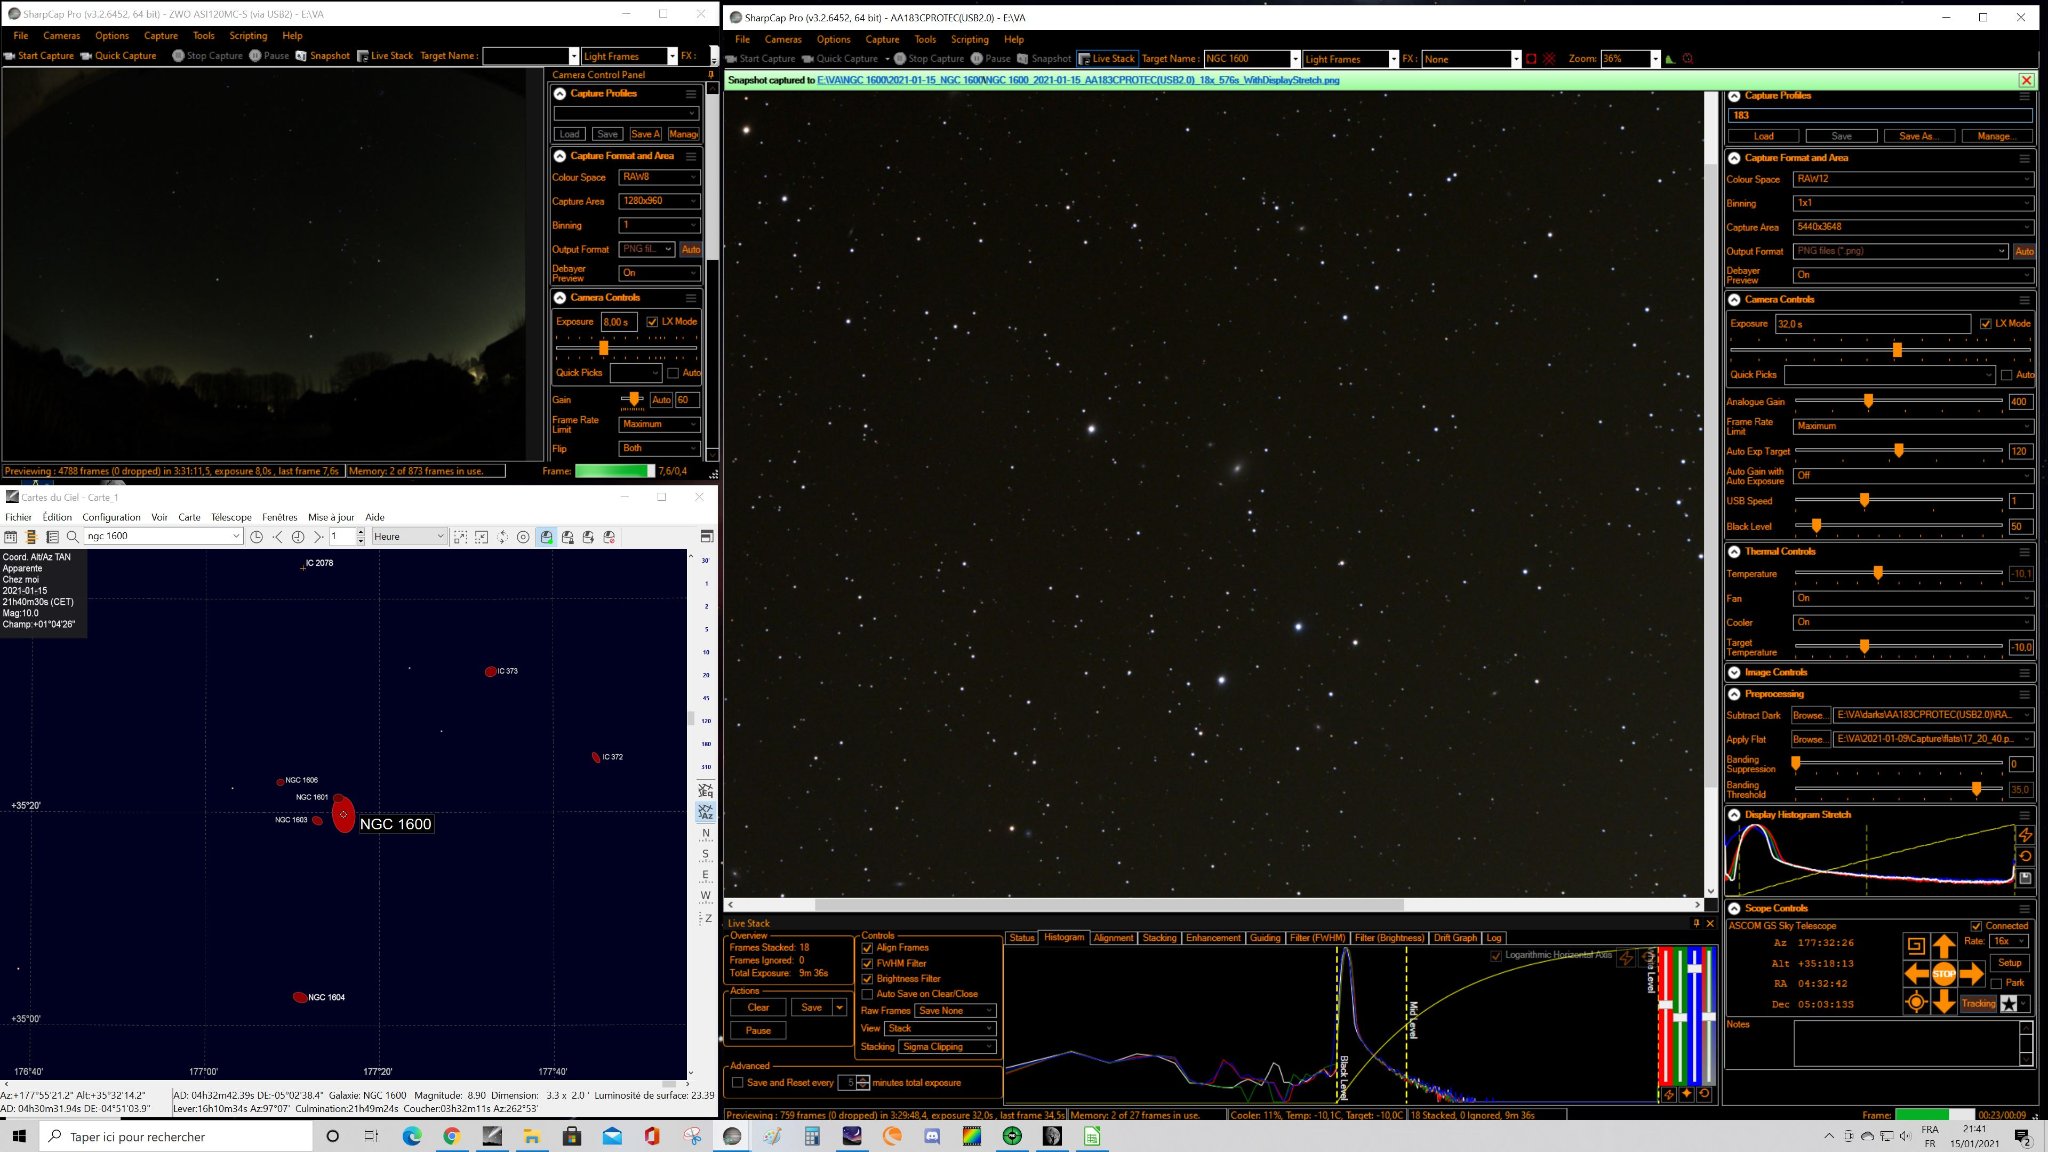Click the calendar icon in Cartes du Ciel toolbar
2048x1152 pixels.
pos(10,537)
